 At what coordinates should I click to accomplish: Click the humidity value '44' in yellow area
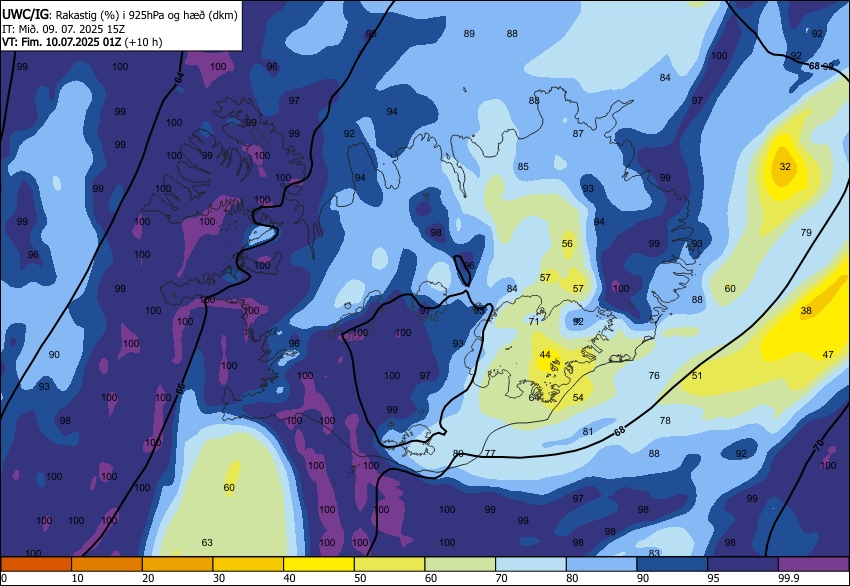point(545,355)
